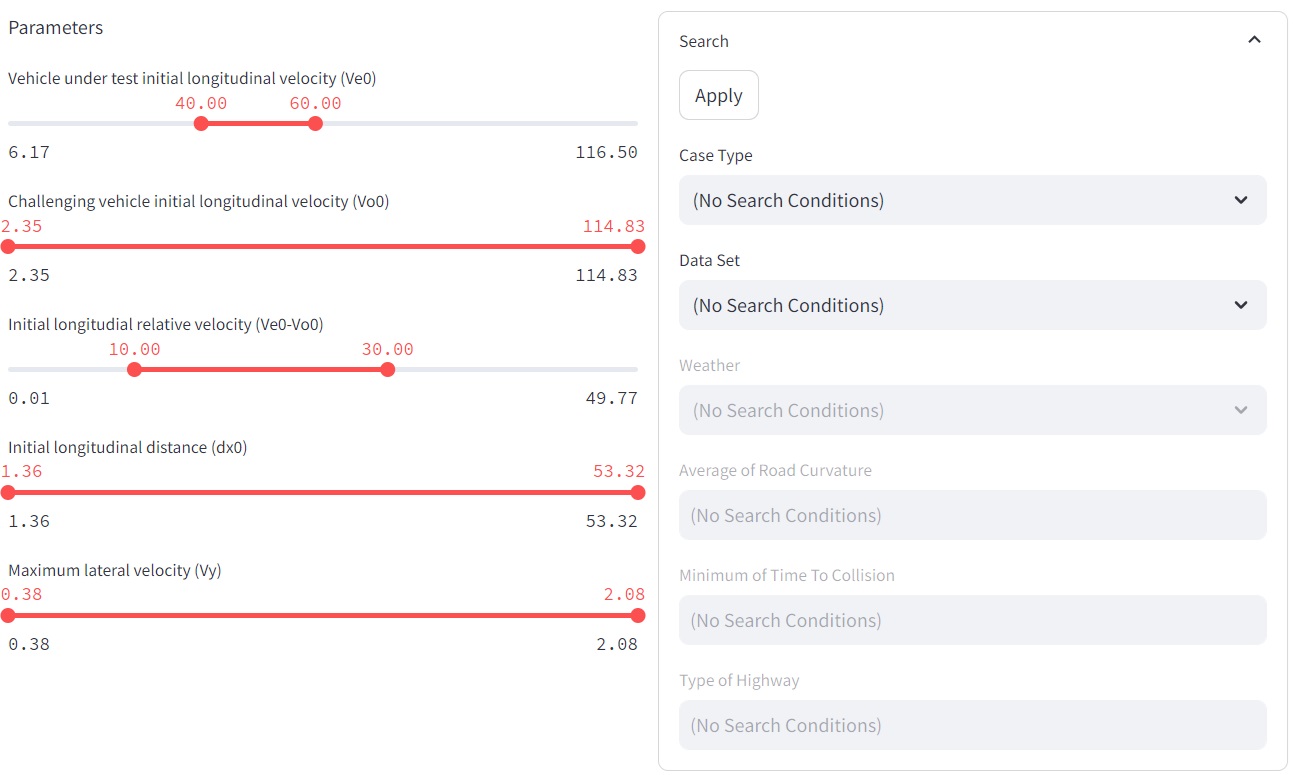Screen dimensions: 1294x775
Task: Click the dx0 slider's 1.36 minimum handle
Action: 8,492
